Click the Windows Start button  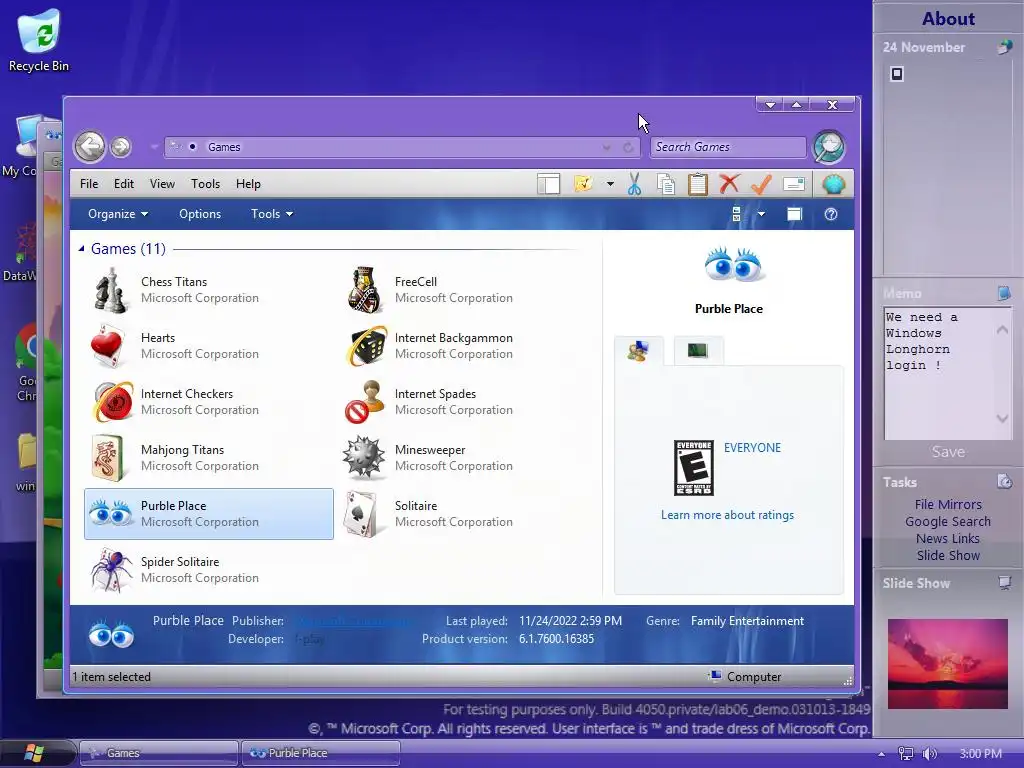coord(35,753)
